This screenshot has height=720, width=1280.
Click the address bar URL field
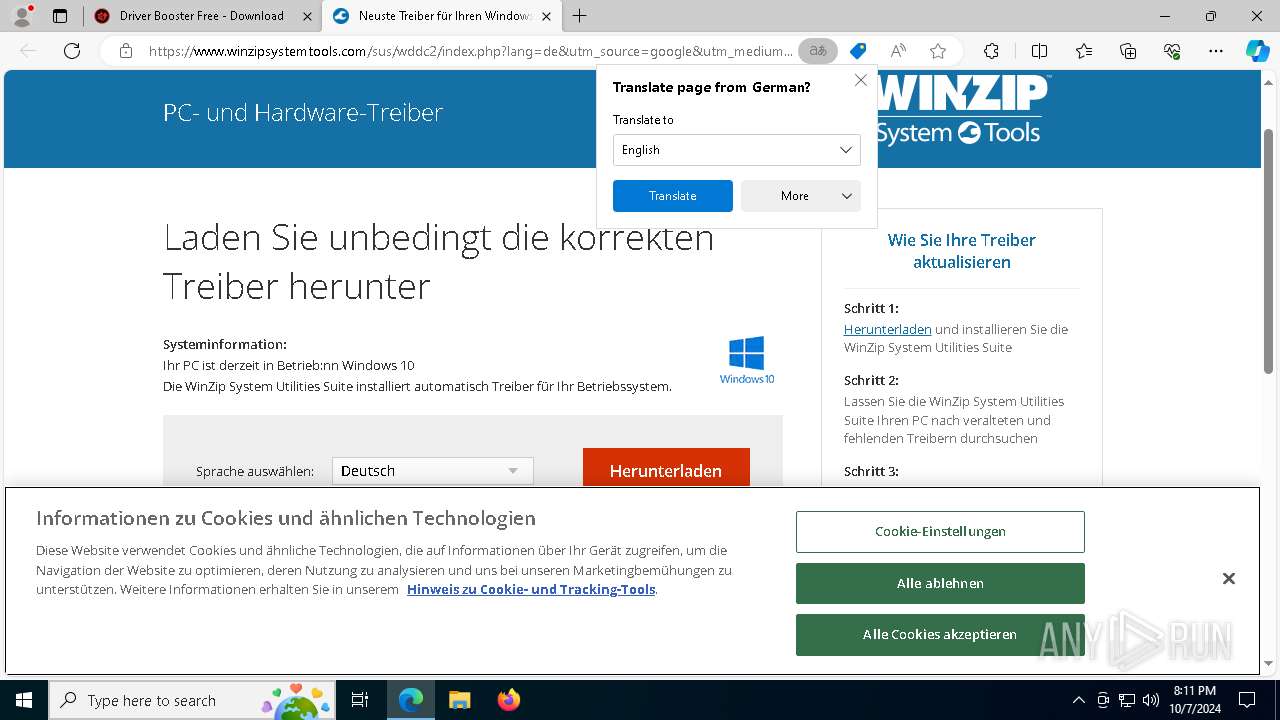coord(470,51)
